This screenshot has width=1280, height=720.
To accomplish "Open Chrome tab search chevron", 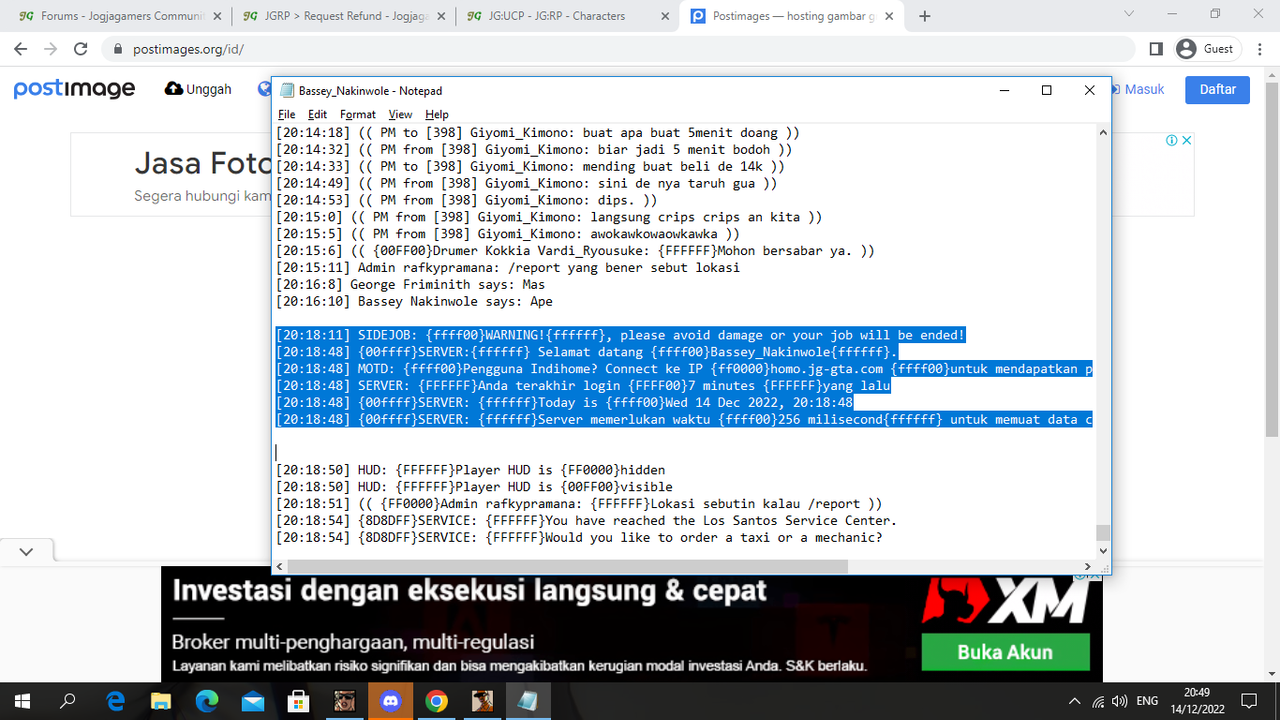I will [x=1129, y=14].
